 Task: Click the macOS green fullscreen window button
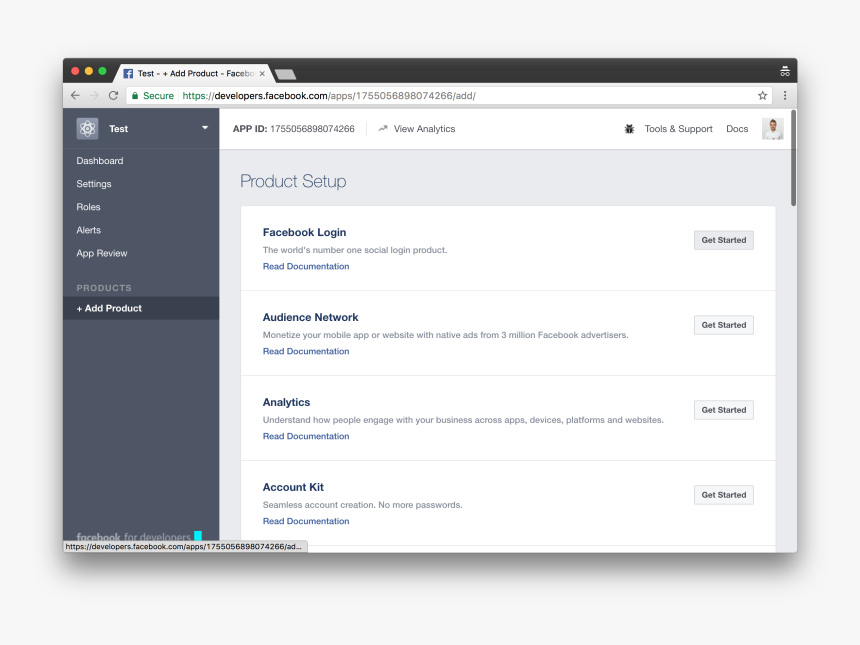tap(102, 71)
